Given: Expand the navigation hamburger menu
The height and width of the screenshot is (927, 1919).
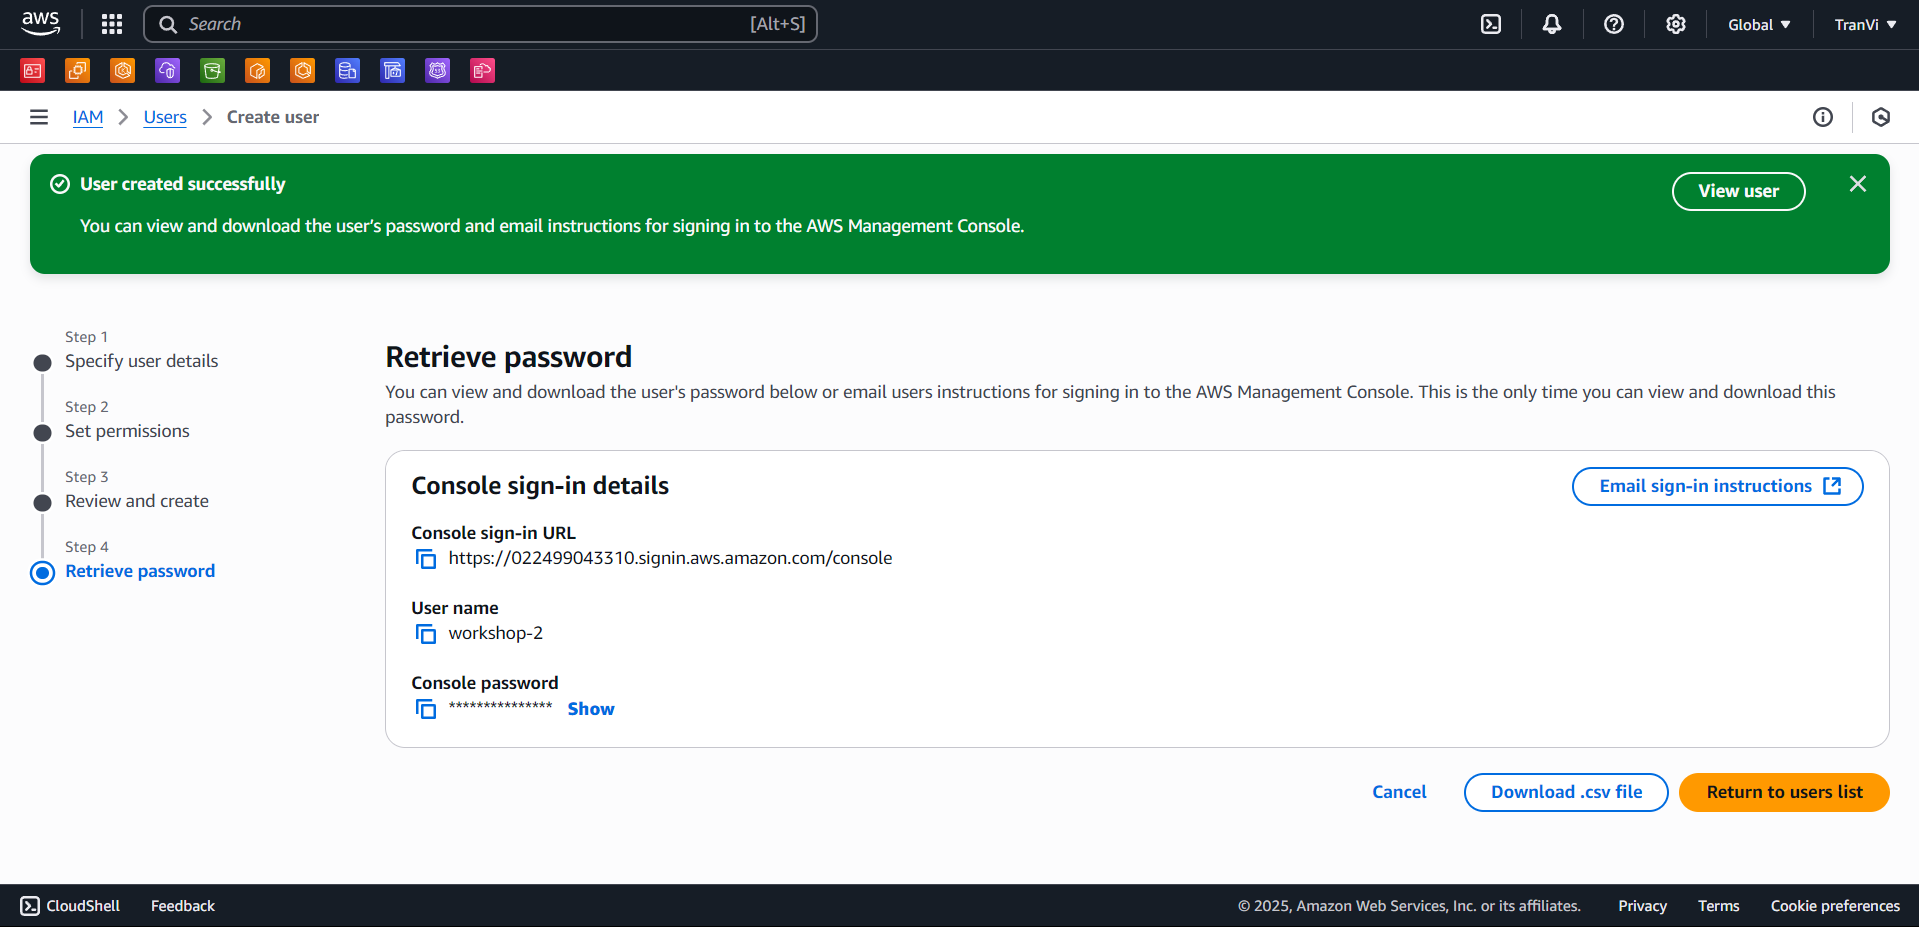Looking at the screenshot, I should (x=38, y=116).
